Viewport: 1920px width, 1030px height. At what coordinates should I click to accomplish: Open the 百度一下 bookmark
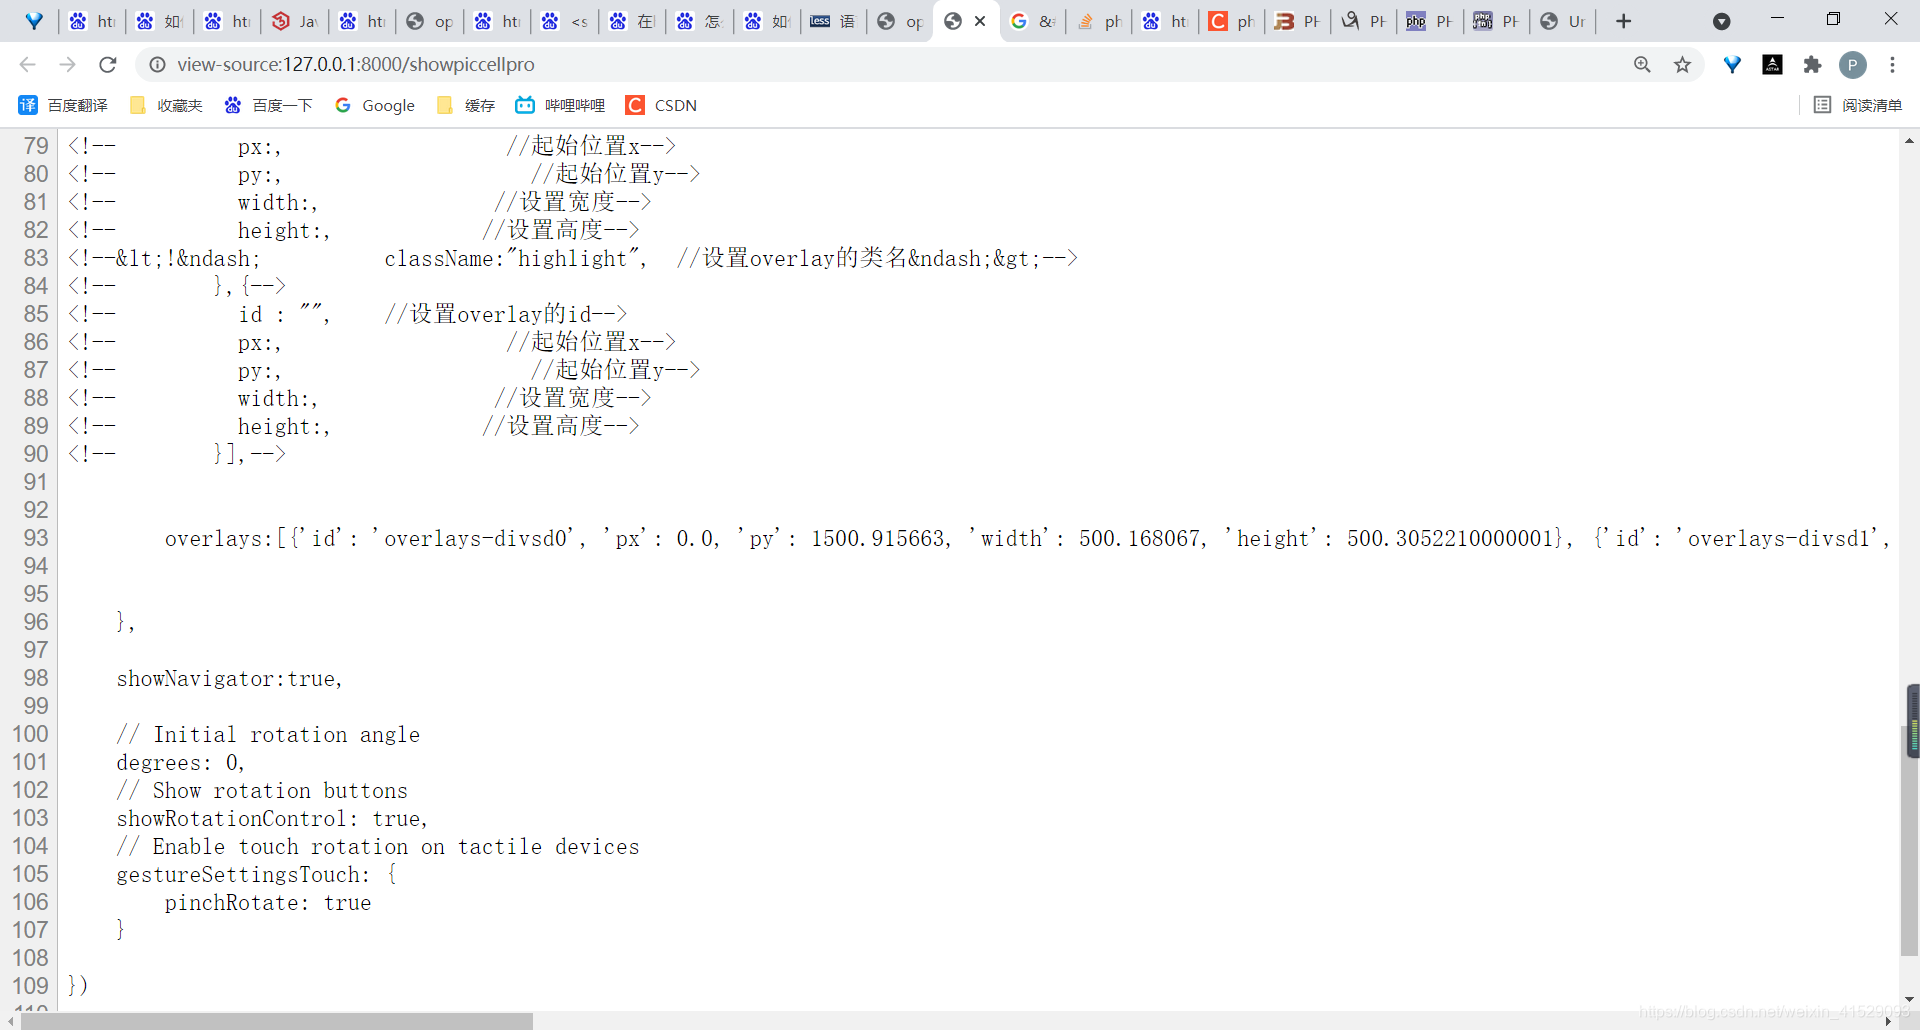pyautogui.click(x=268, y=105)
